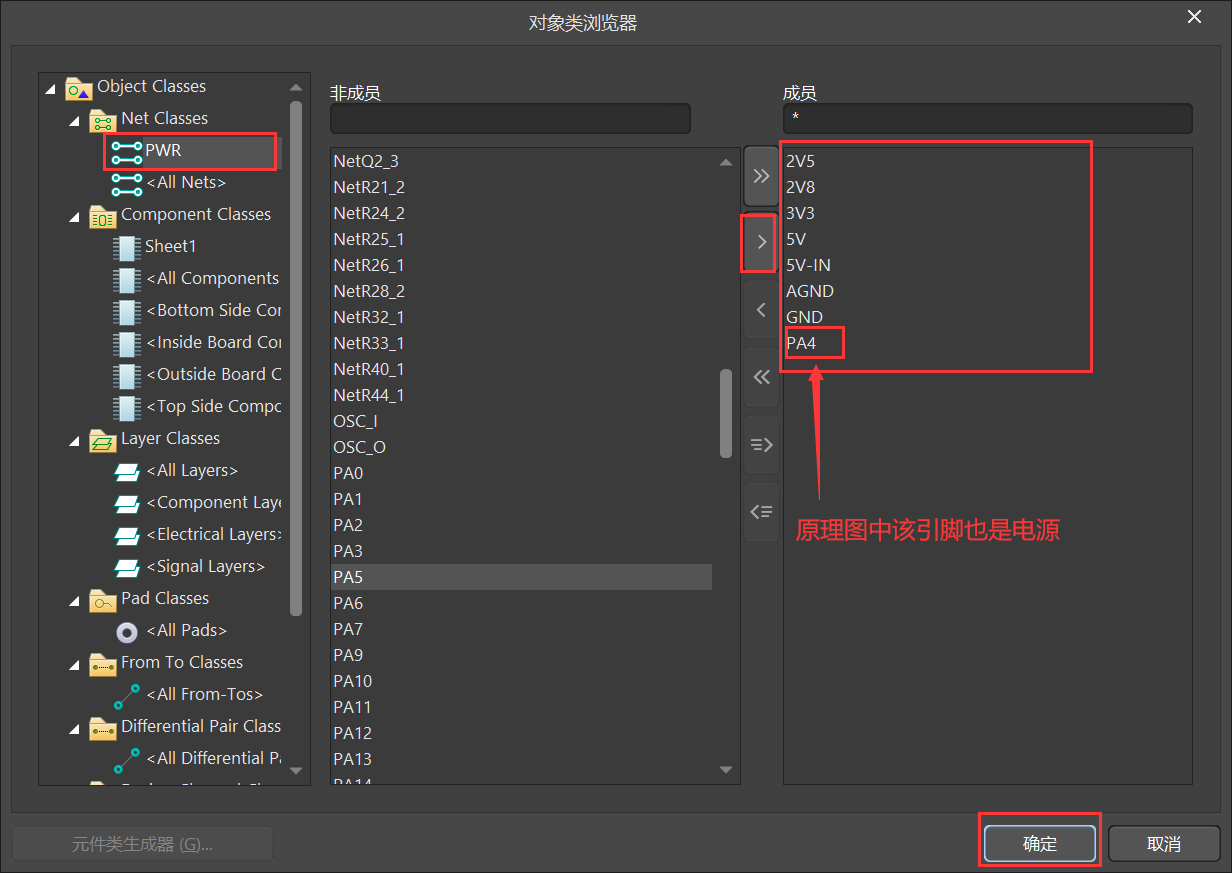
Task: Click the <Electrical Layers> layer icon
Action: tap(127, 536)
